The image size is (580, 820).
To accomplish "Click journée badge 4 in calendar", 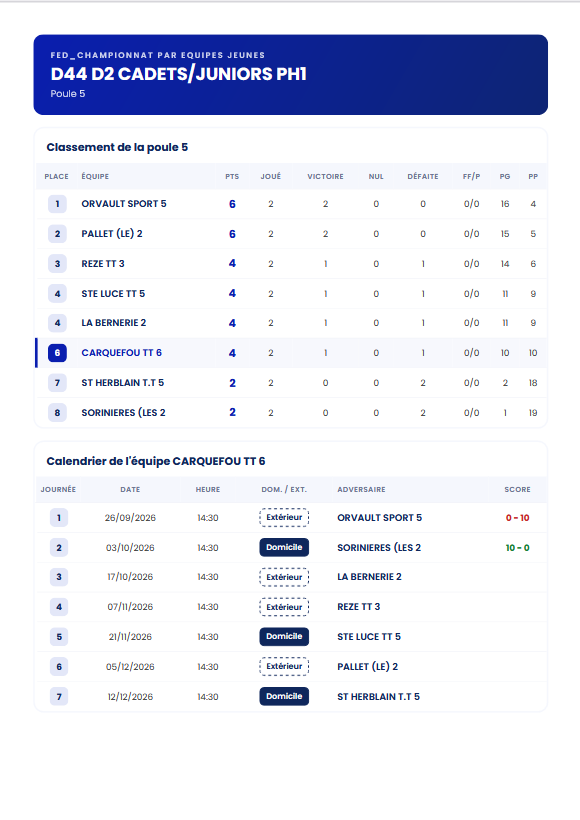I will tap(59, 607).
